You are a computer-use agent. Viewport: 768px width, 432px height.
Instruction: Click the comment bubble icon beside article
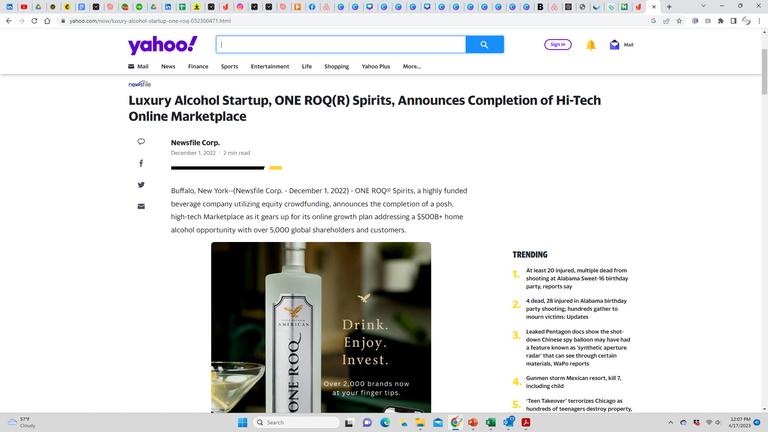click(141, 142)
